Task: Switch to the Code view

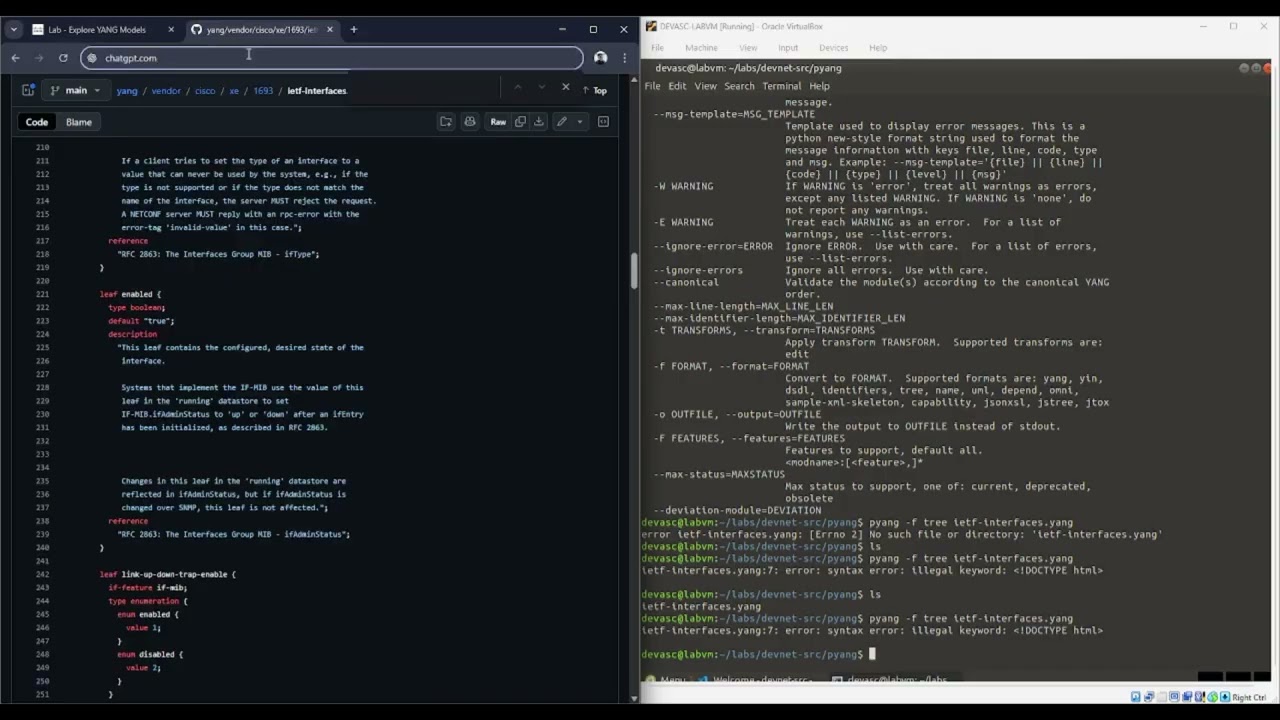Action: pyautogui.click(x=37, y=122)
